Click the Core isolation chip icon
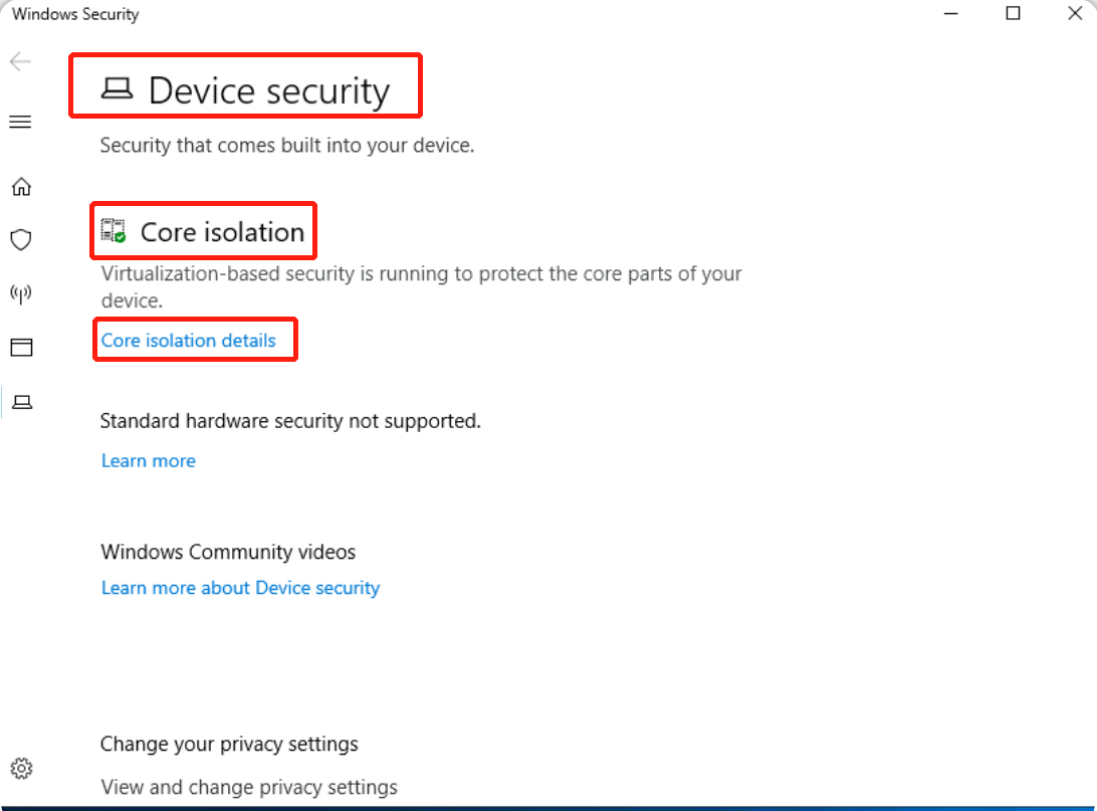 coord(113,231)
